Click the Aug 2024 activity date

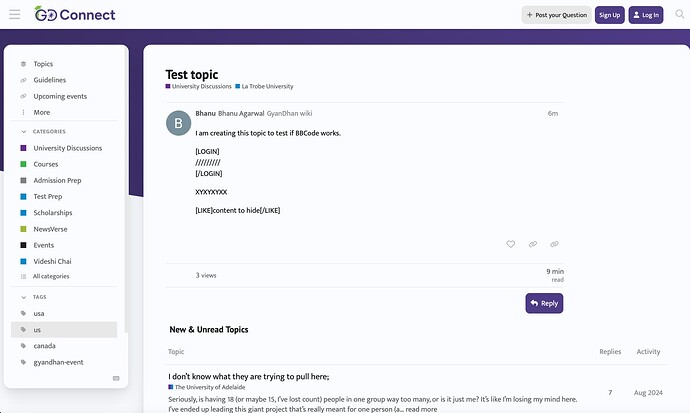pos(648,392)
